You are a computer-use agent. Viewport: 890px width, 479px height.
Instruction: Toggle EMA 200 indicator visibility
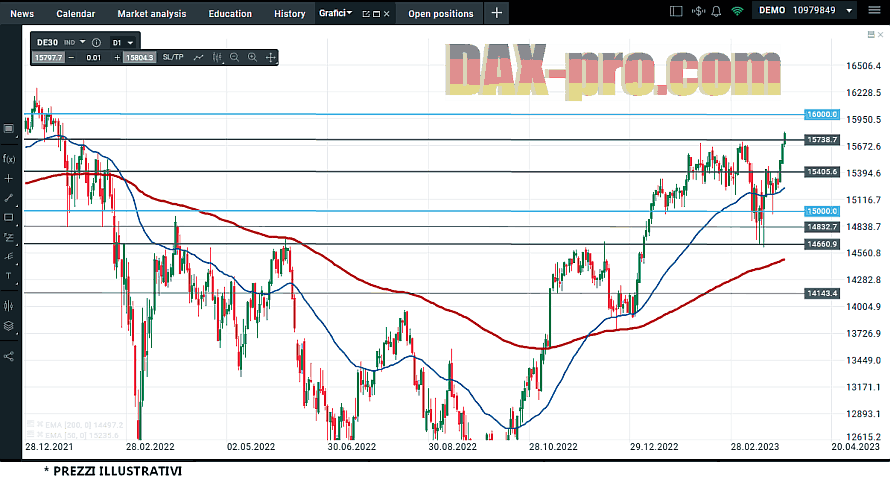coord(31,424)
